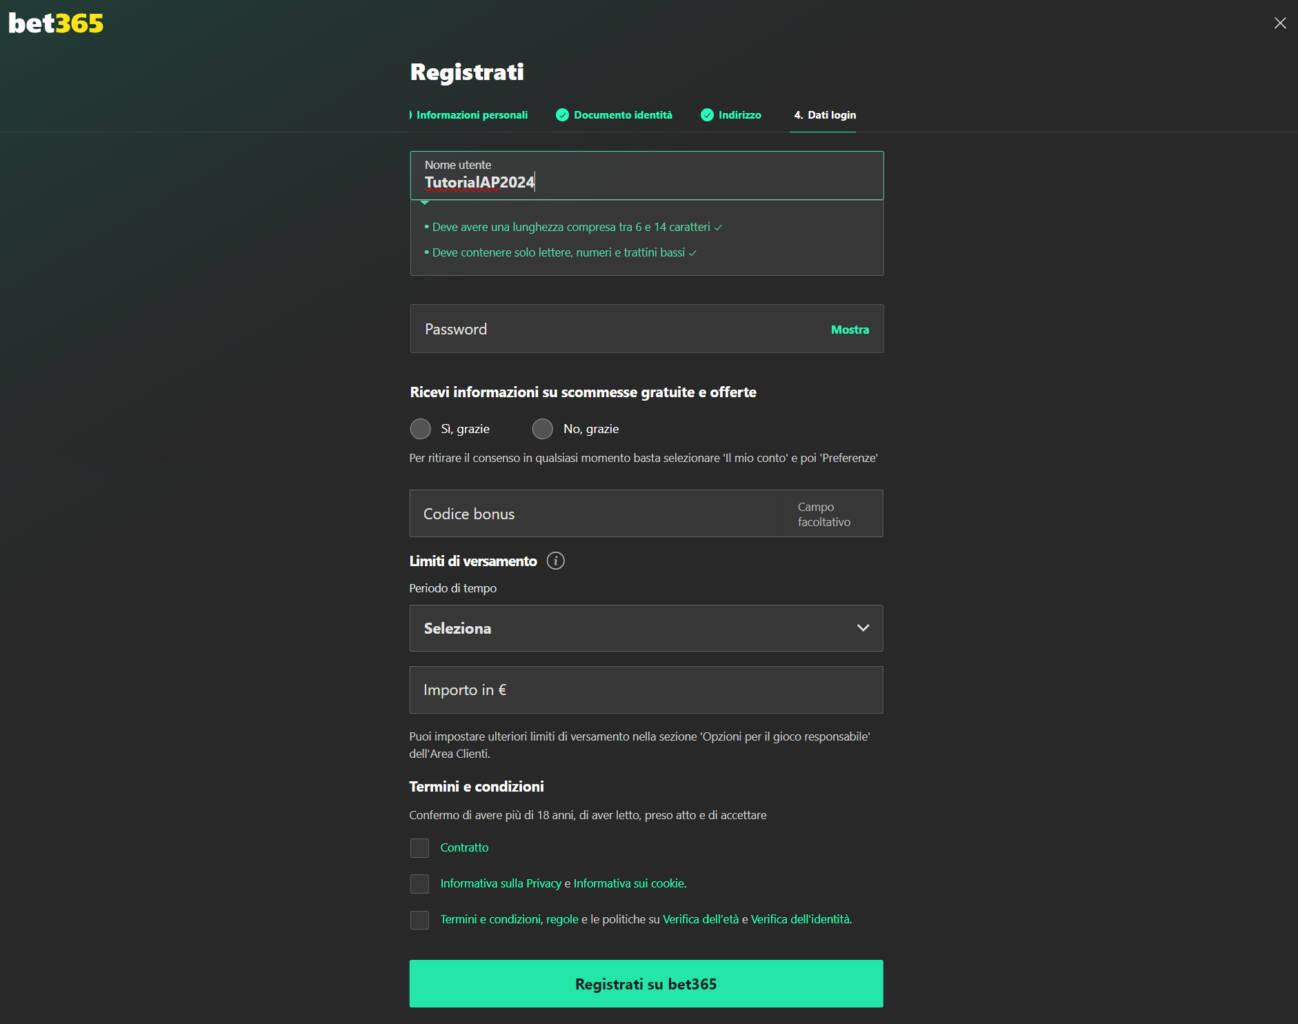This screenshot has width=1298, height=1024.
Task: Open the Limiti di versamento info icon
Action: 556,561
